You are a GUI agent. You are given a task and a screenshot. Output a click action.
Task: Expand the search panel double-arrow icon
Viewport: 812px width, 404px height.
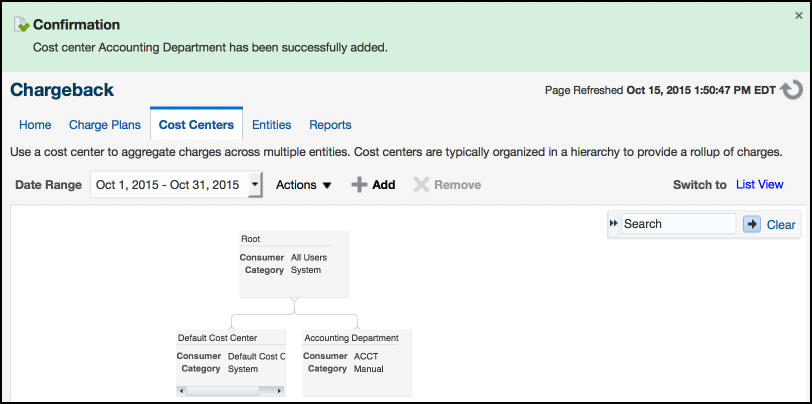tap(613, 224)
